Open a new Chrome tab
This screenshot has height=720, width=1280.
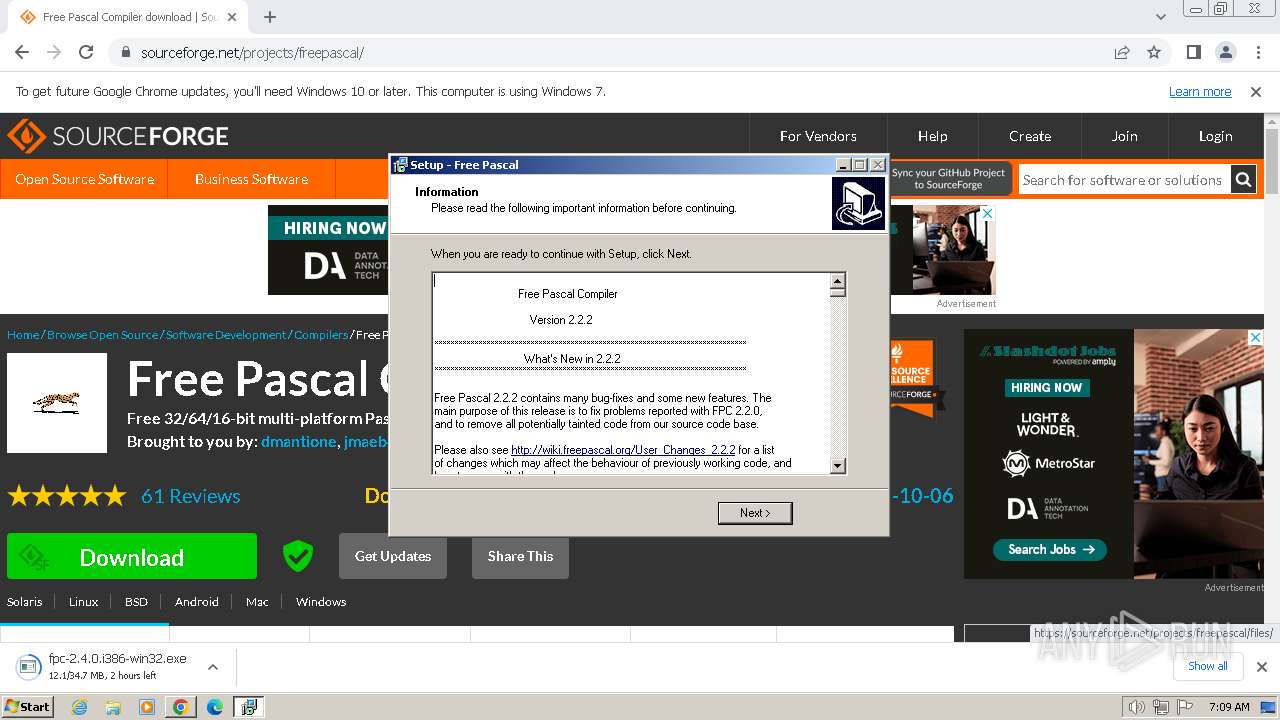270,17
